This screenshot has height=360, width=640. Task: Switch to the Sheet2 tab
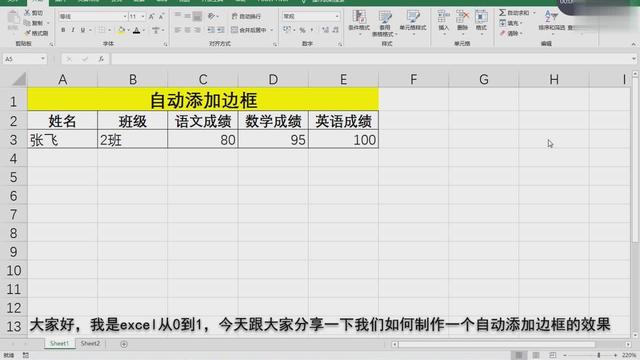click(90, 344)
